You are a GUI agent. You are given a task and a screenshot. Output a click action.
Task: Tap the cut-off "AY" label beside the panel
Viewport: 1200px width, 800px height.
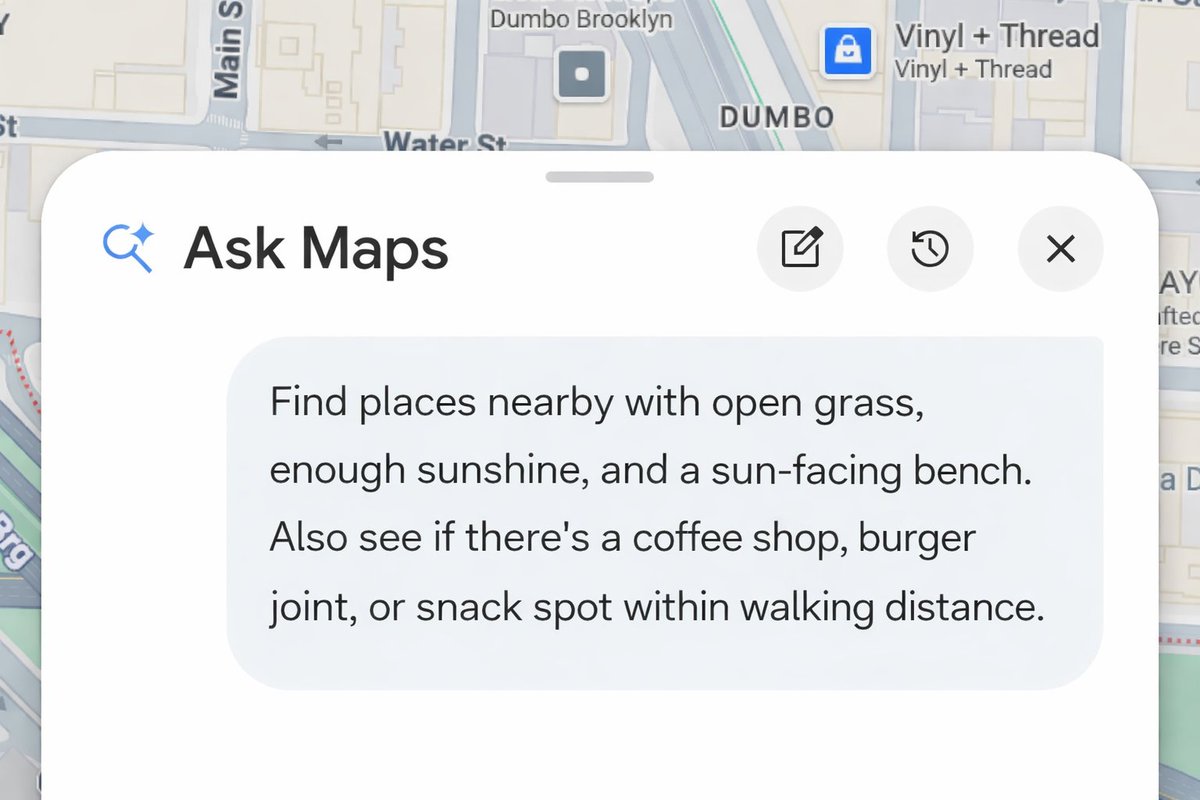click(1180, 285)
